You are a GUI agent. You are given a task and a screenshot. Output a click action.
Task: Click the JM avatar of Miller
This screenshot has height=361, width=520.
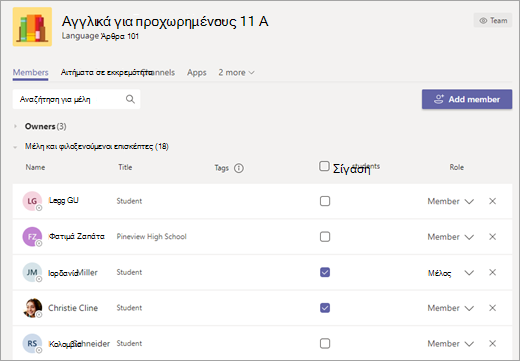coord(32,272)
